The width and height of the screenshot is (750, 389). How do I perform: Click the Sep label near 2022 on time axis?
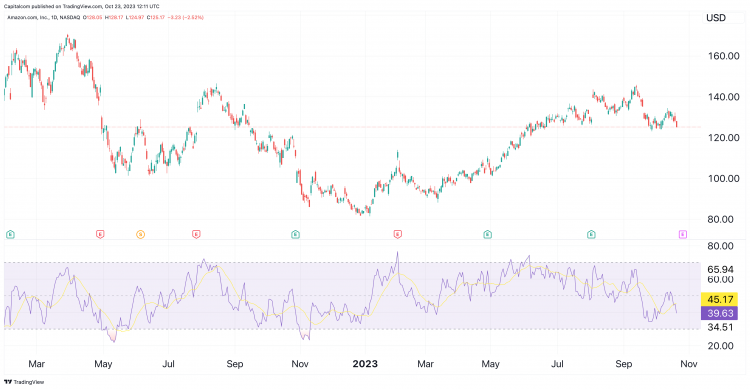(234, 364)
